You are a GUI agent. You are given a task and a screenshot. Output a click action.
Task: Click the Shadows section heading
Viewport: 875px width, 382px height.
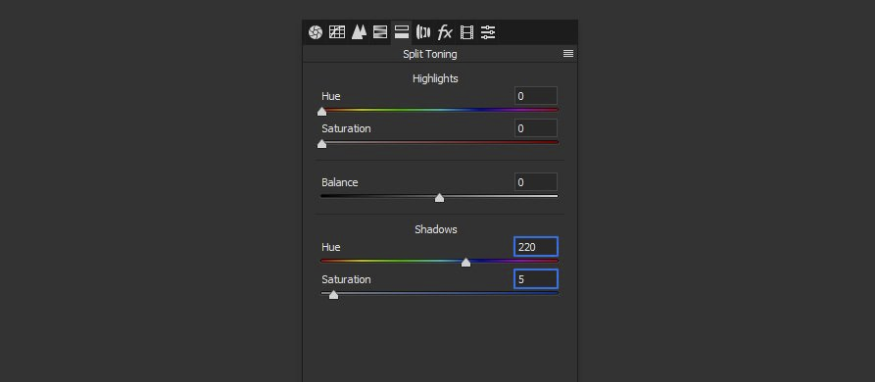(436, 229)
